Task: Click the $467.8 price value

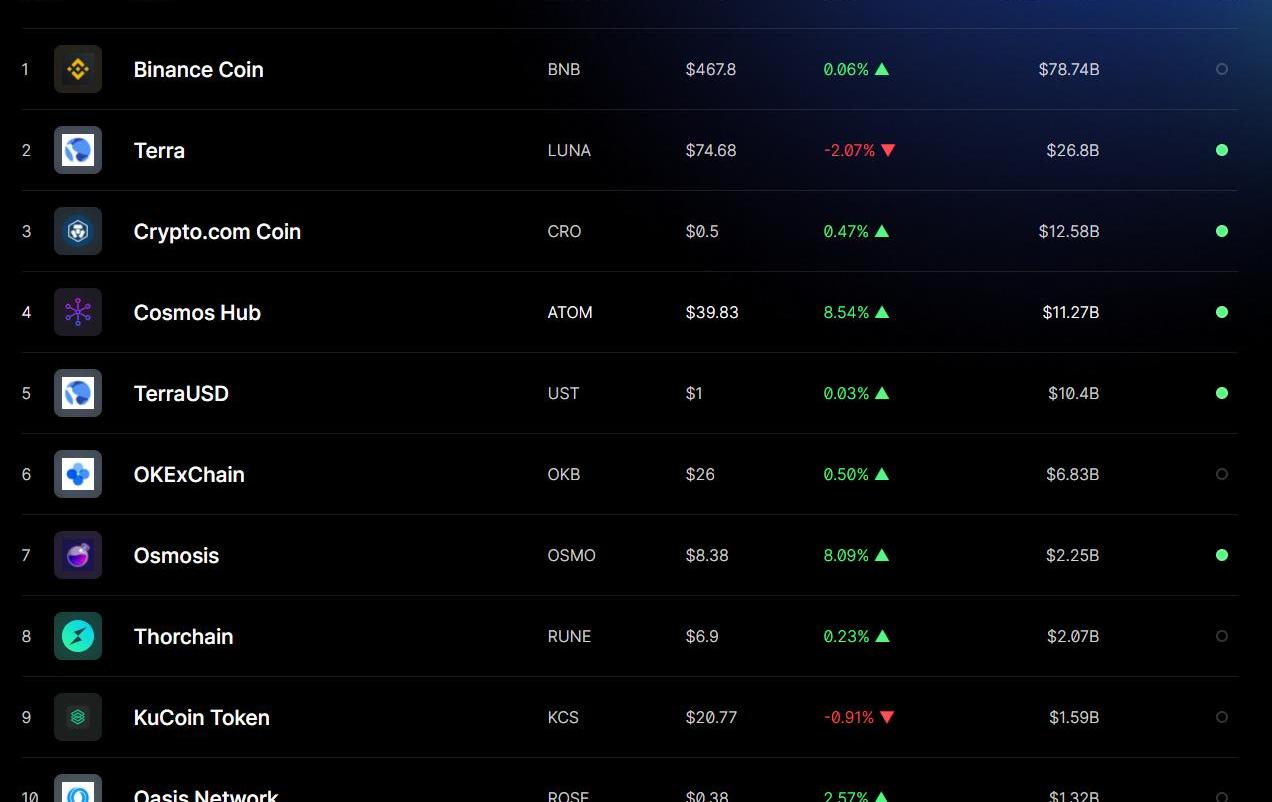Action: pyautogui.click(x=711, y=69)
